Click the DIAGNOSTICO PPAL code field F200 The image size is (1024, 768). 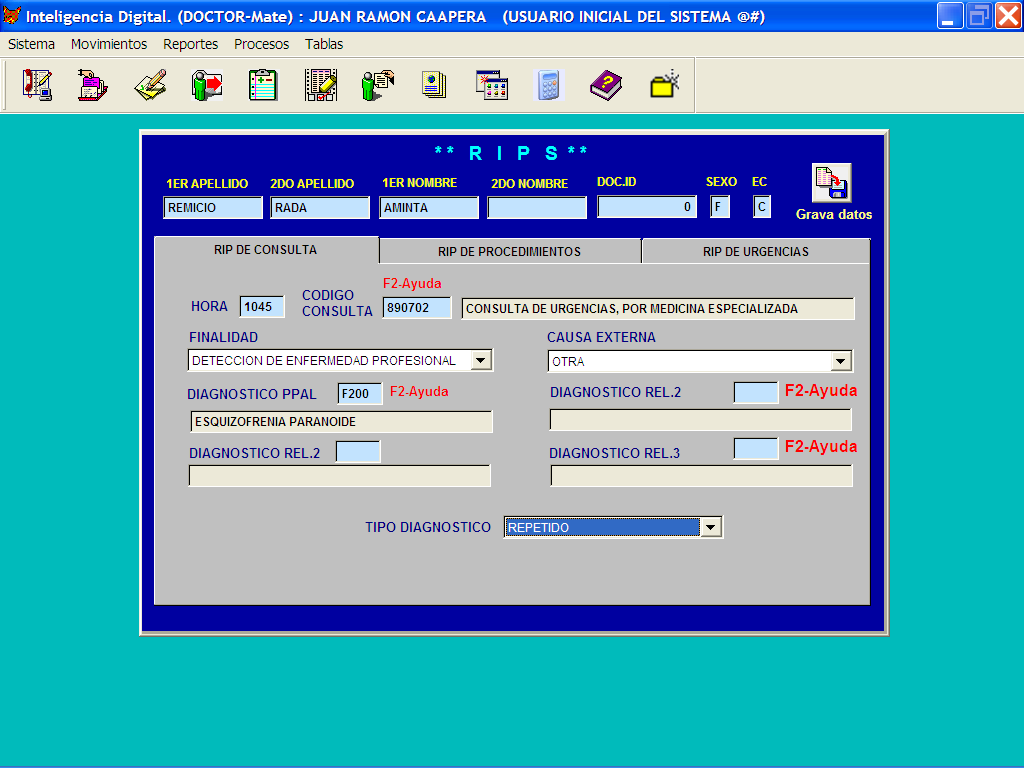click(x=360, y=394)
